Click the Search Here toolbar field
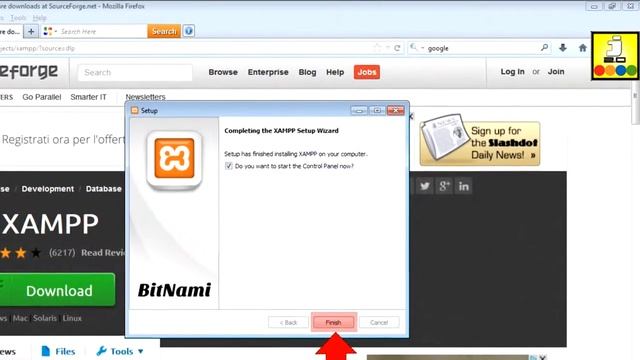 coord(102,31)
